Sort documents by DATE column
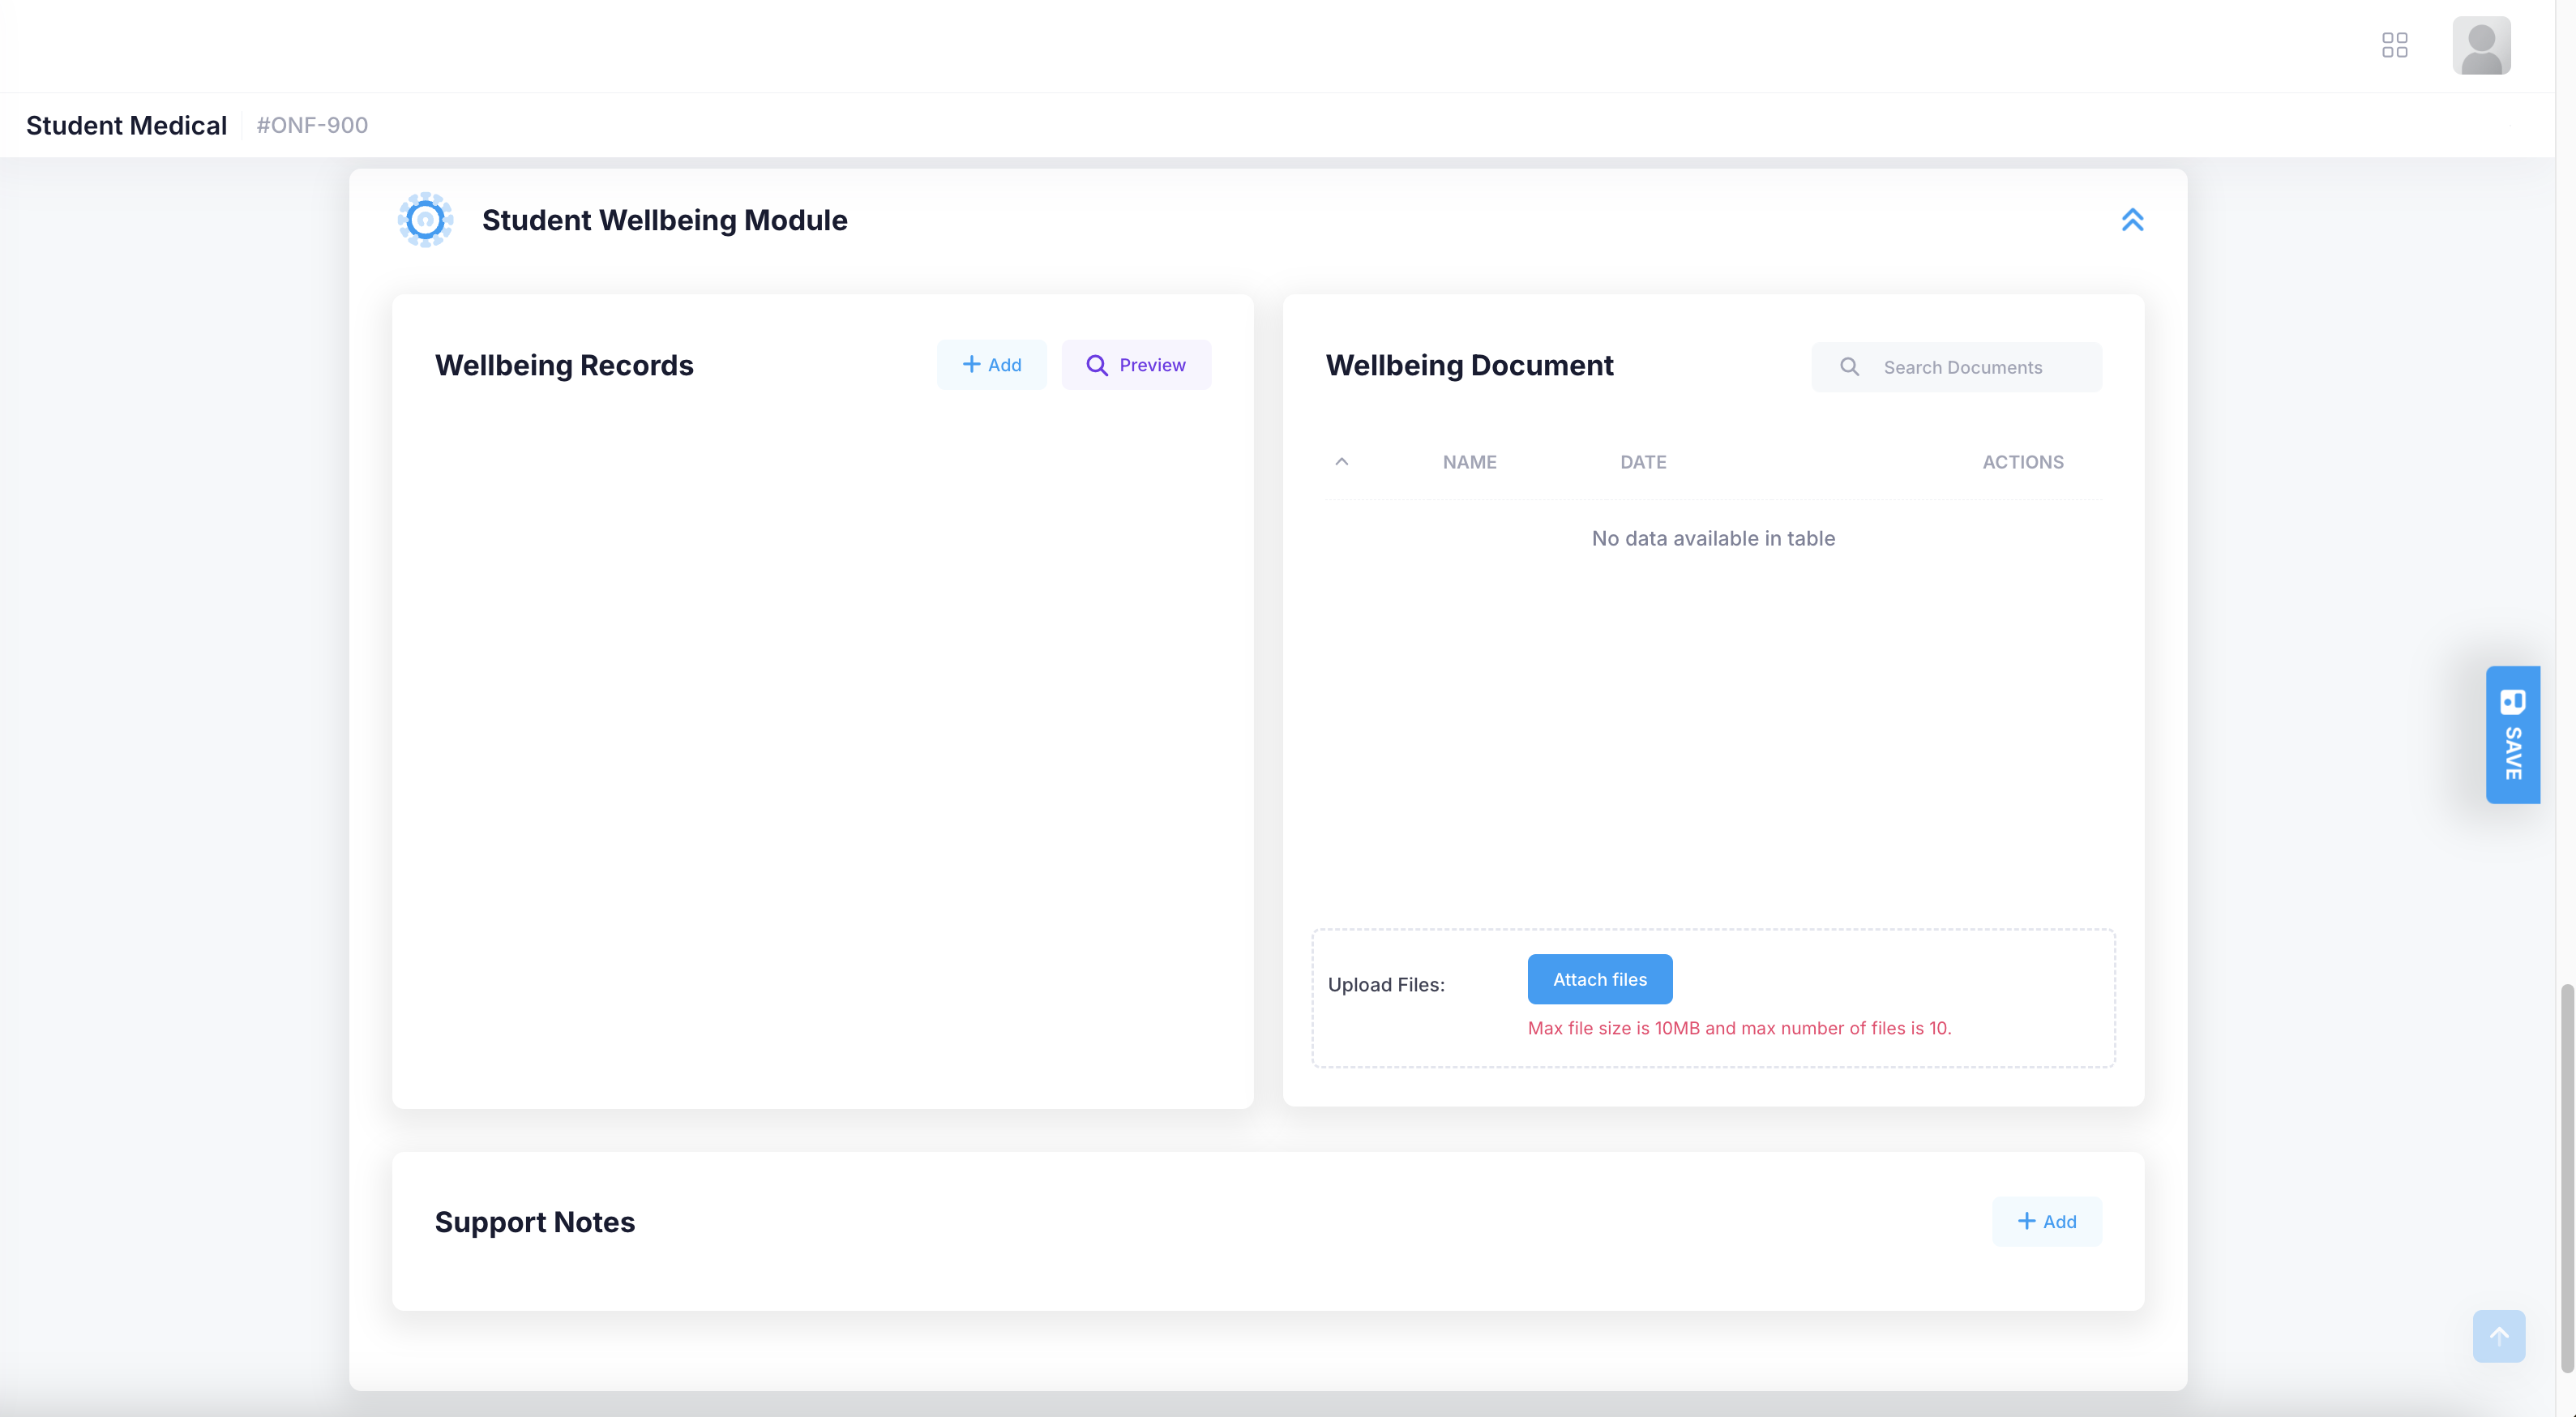Viewport: 2576px width, 1417px height. point(1642,462)
